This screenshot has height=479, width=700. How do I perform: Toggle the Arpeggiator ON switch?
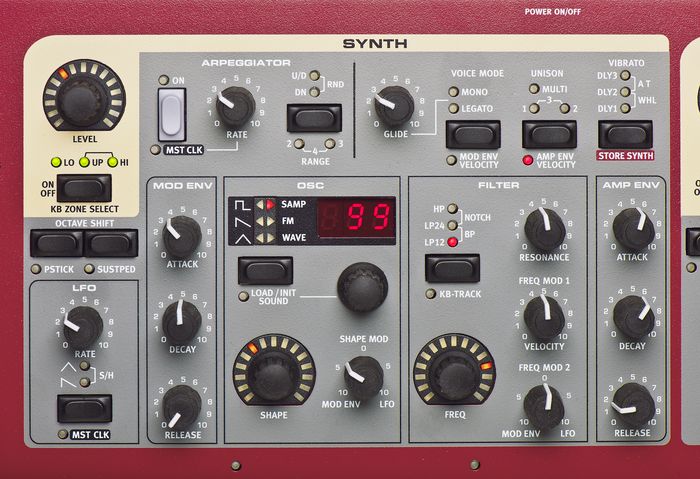click(x=171, y=115)
